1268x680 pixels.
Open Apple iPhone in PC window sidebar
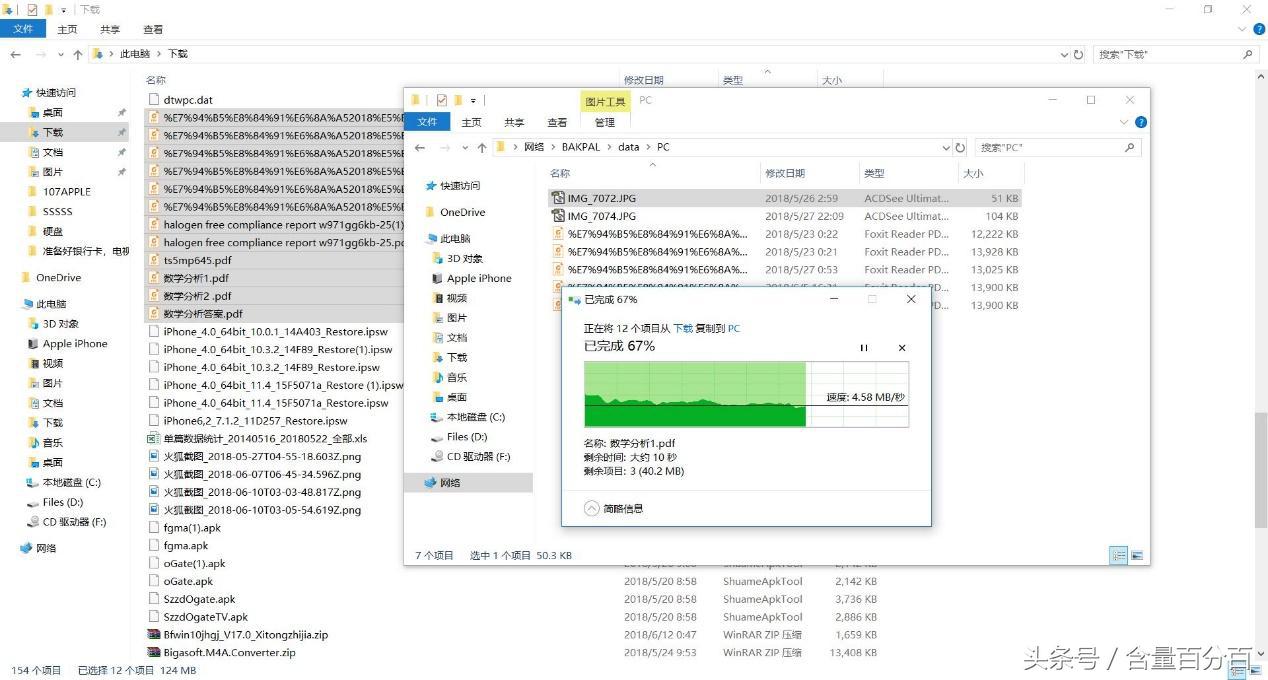click(x=479, y=278)
